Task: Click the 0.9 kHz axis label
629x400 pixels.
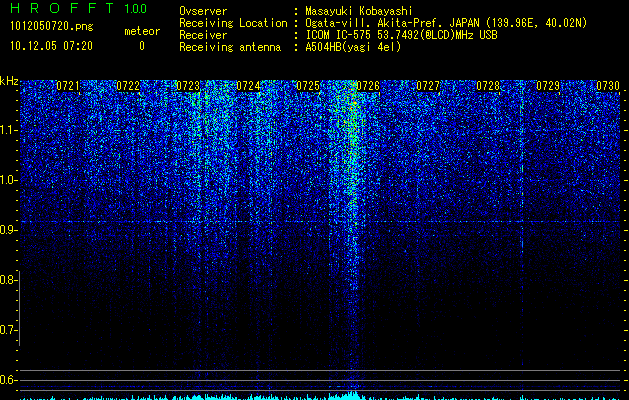Action: [x=8, y=230]
